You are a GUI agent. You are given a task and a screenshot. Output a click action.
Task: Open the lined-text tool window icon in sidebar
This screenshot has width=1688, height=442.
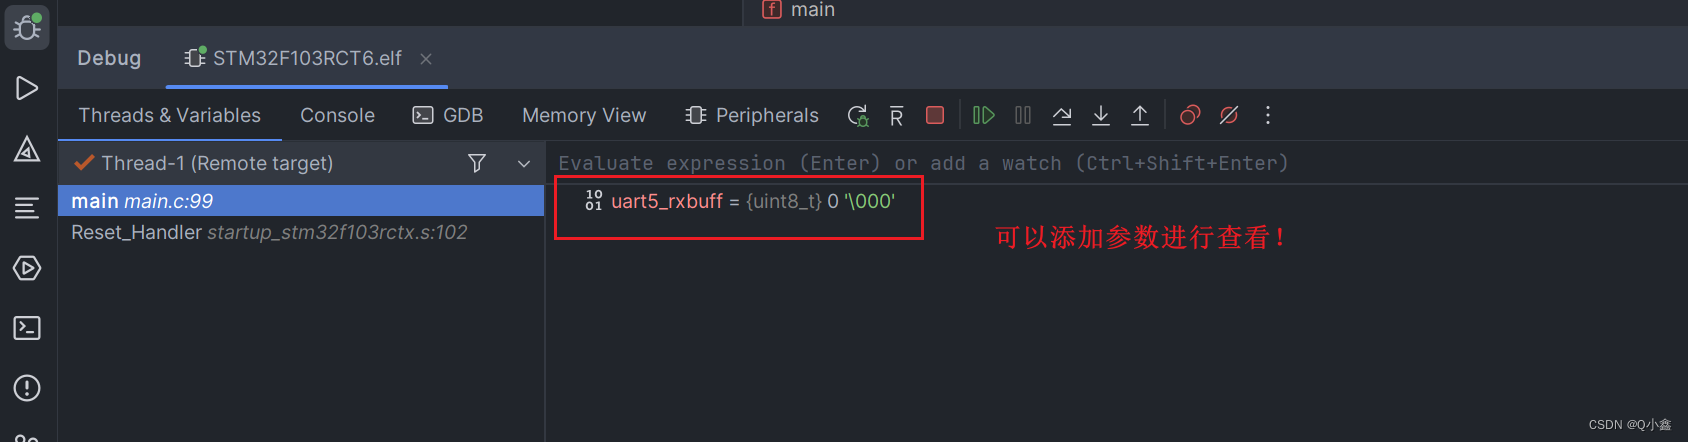[27, 208]
